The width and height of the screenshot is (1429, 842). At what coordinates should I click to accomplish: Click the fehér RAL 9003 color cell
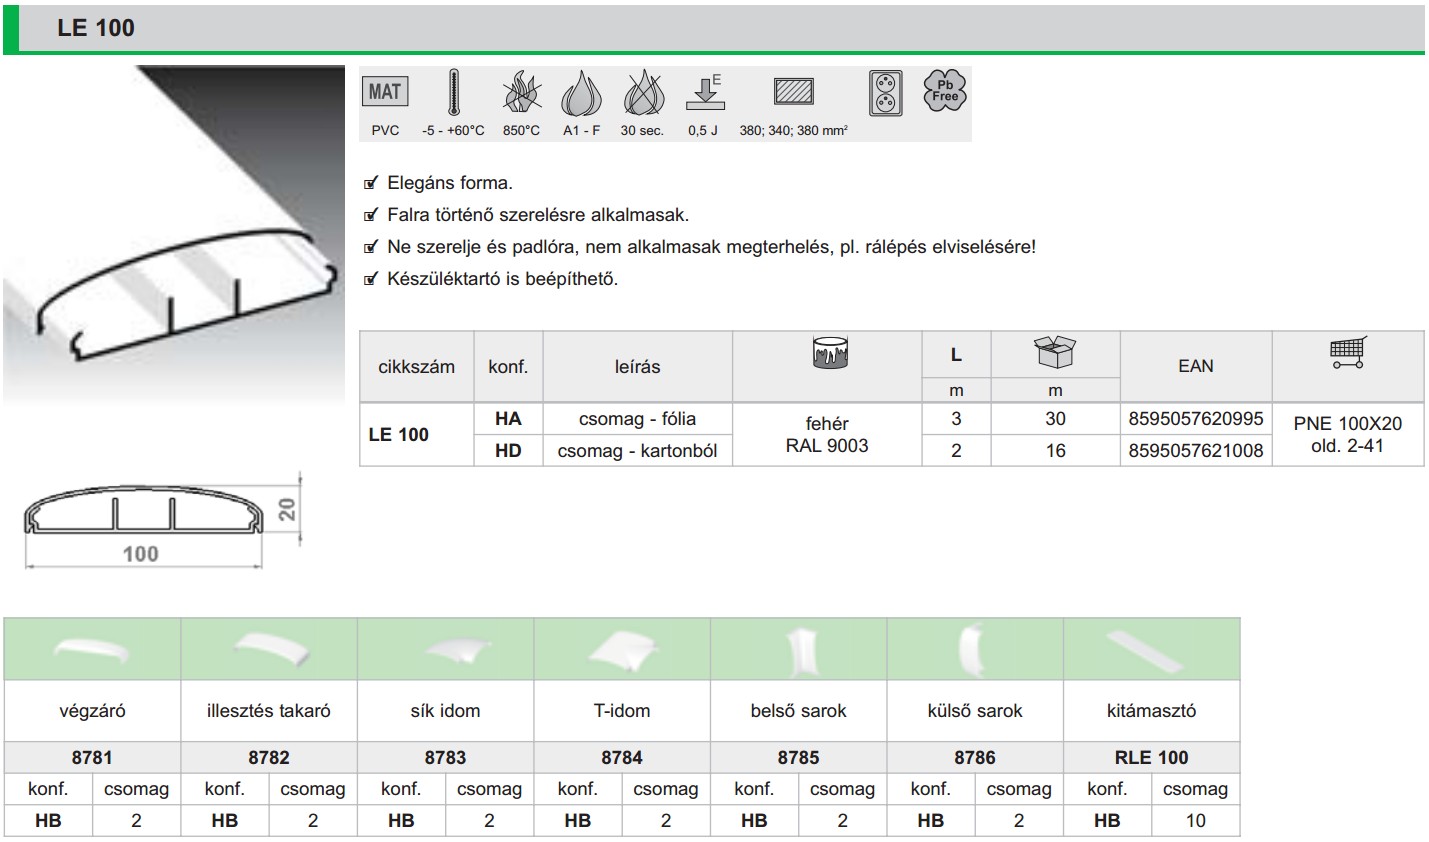pos(826,434)
